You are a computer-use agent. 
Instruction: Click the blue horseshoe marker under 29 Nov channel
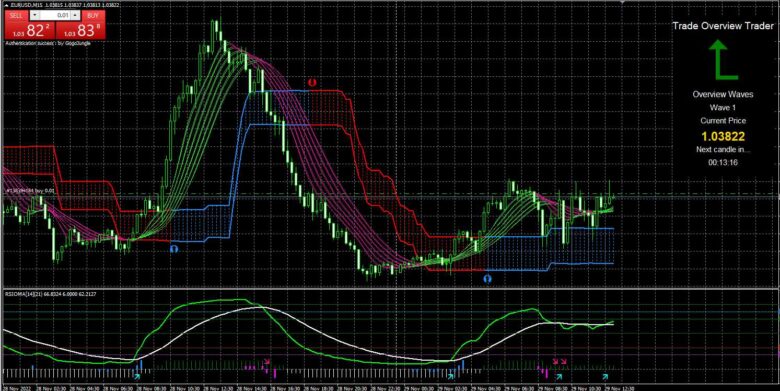(x=488, y=279)
